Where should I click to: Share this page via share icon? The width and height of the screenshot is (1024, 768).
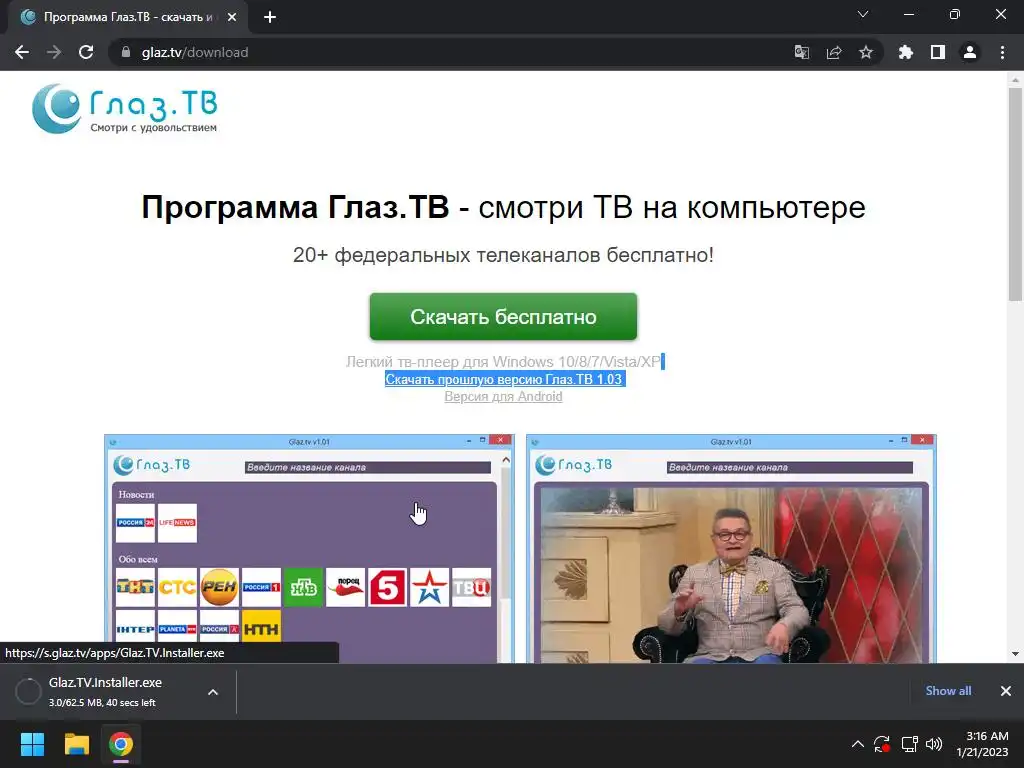834,52
